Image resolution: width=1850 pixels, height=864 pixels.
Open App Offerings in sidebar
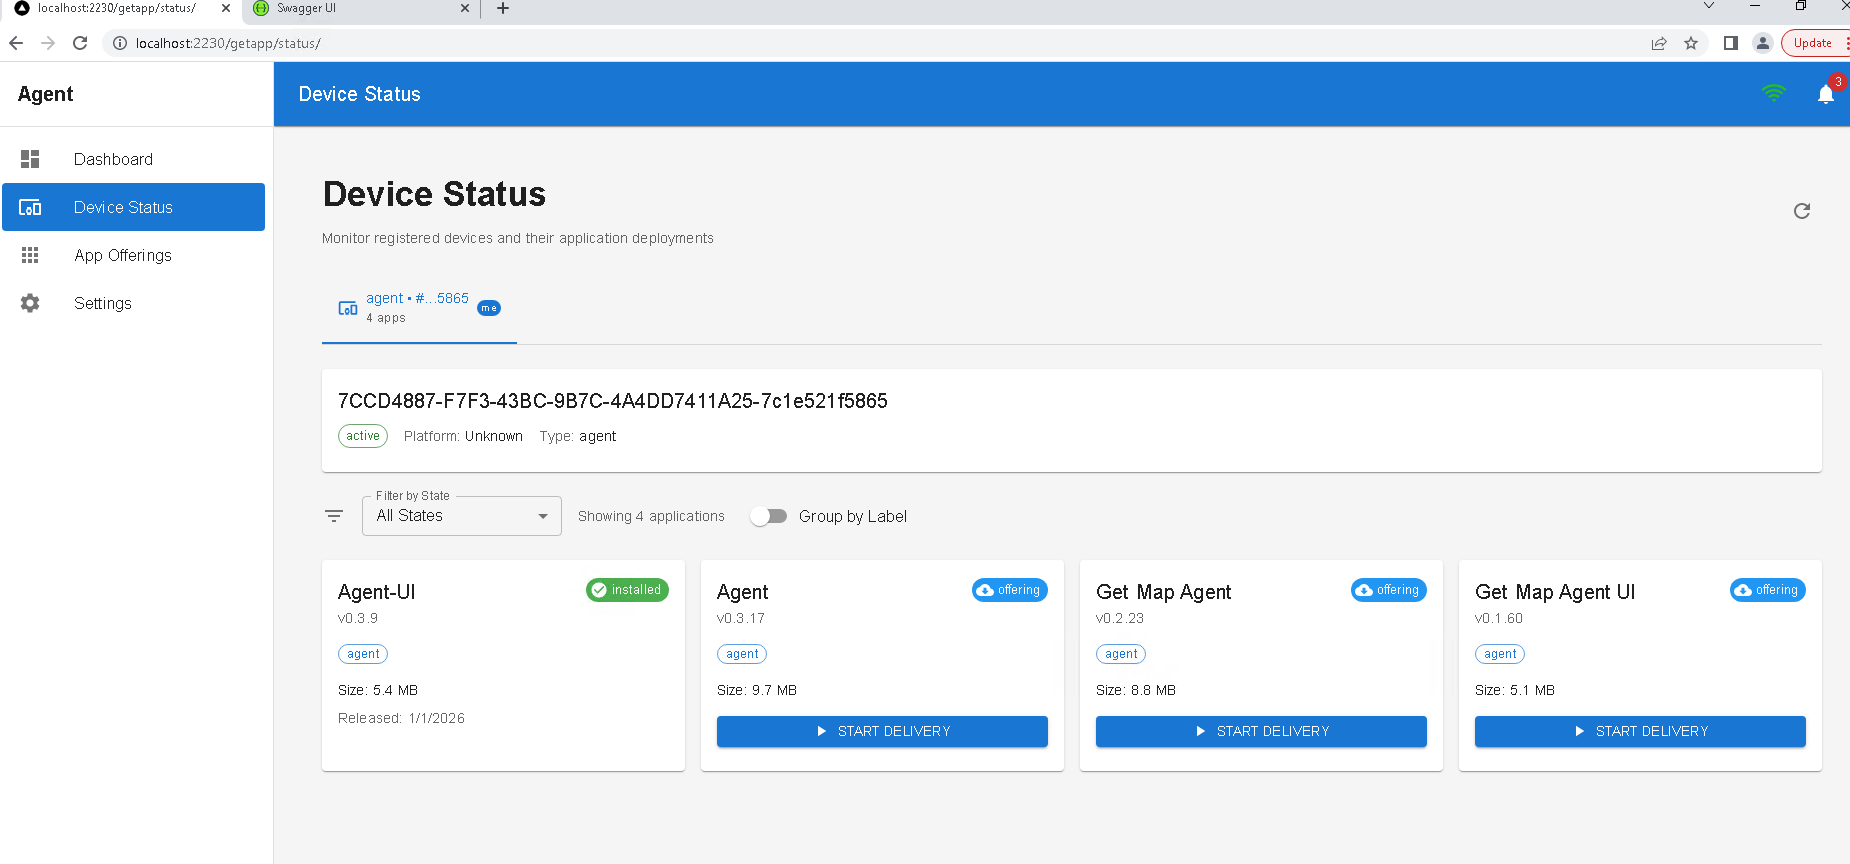122,255
